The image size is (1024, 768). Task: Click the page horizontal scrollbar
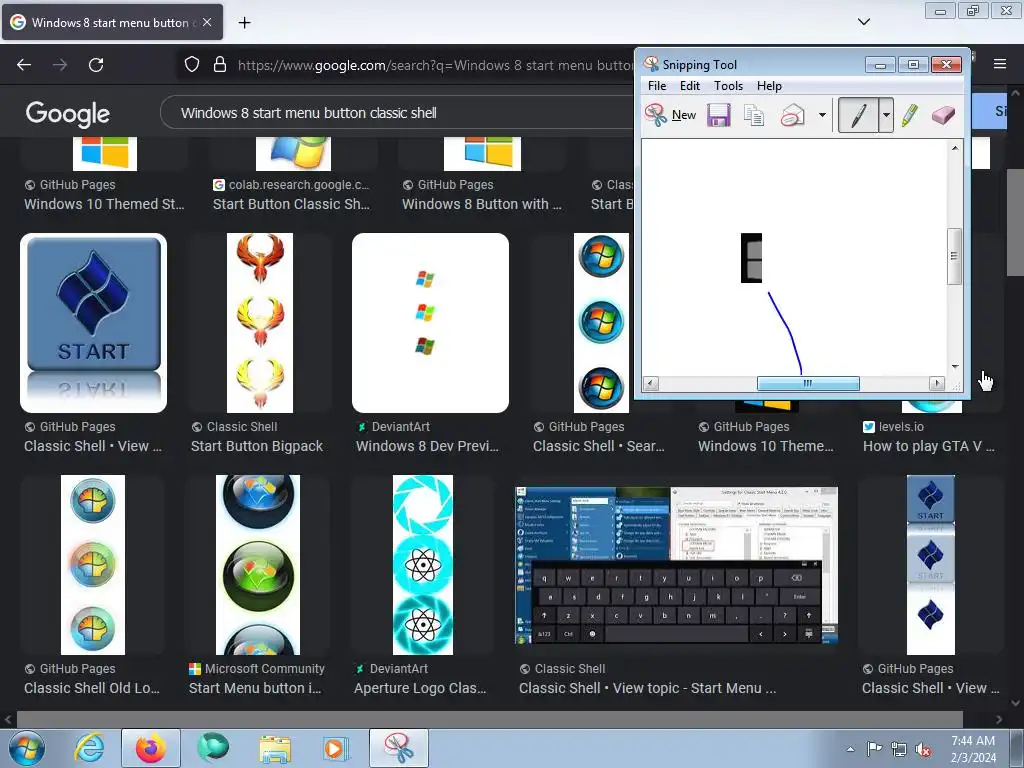click(x=490, y=719)
